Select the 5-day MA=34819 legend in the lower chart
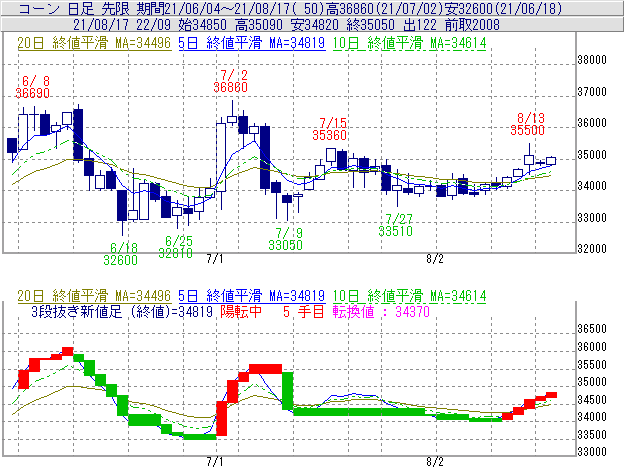624x475 pixels. (x=252, y=296)
